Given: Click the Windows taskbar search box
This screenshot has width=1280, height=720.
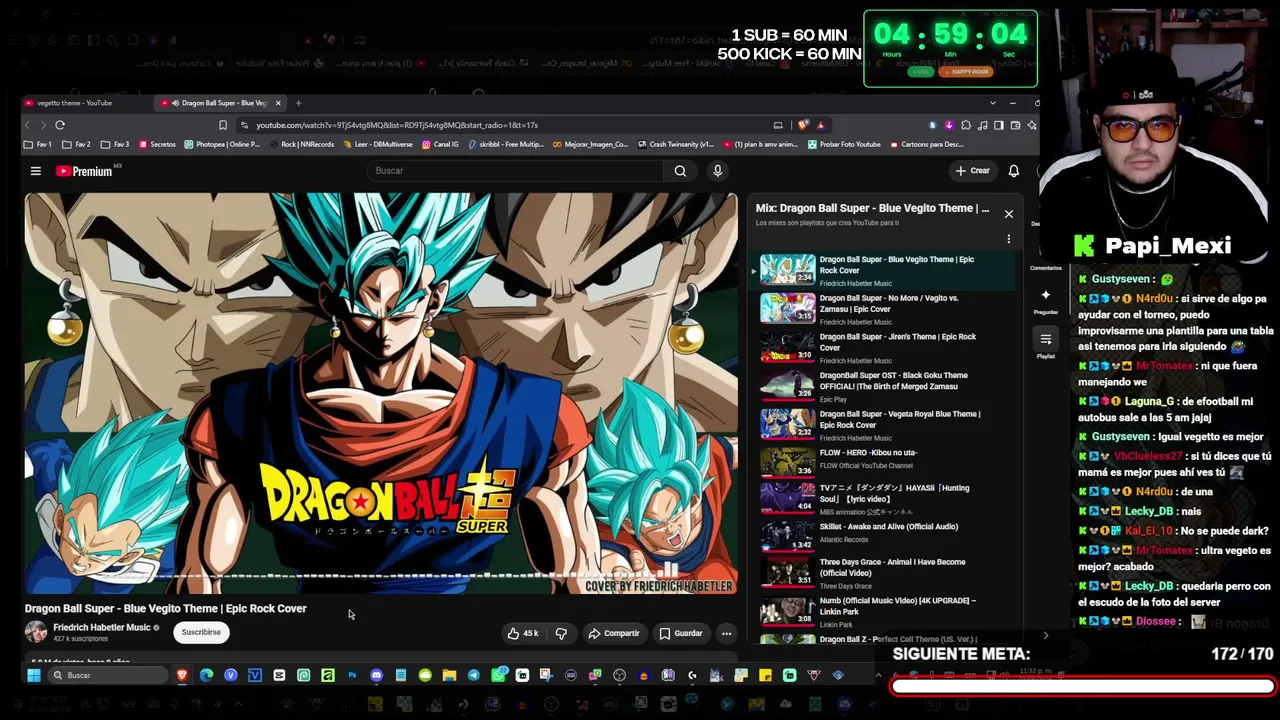Looking at the screenshot, I should tap(108, 675).
